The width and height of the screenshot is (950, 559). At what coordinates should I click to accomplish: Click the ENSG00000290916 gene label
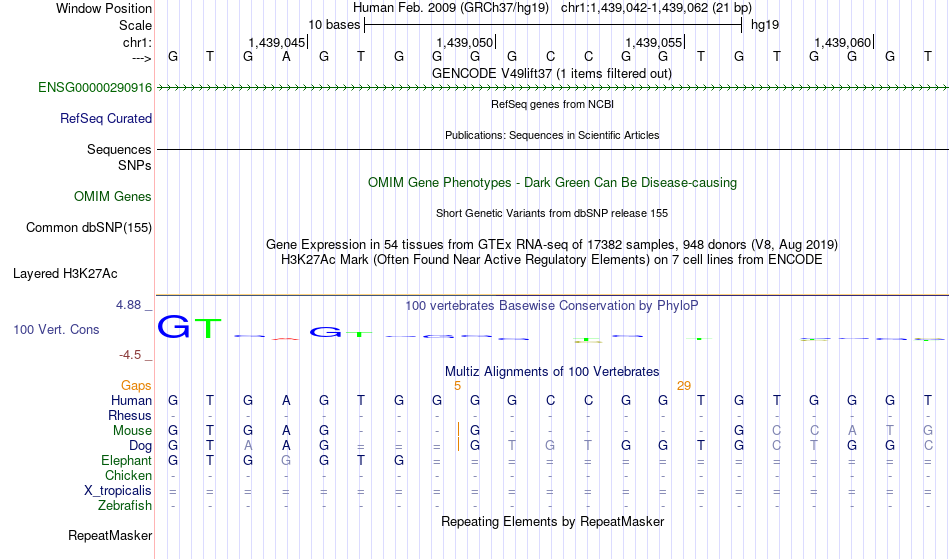tap(95, 87)
